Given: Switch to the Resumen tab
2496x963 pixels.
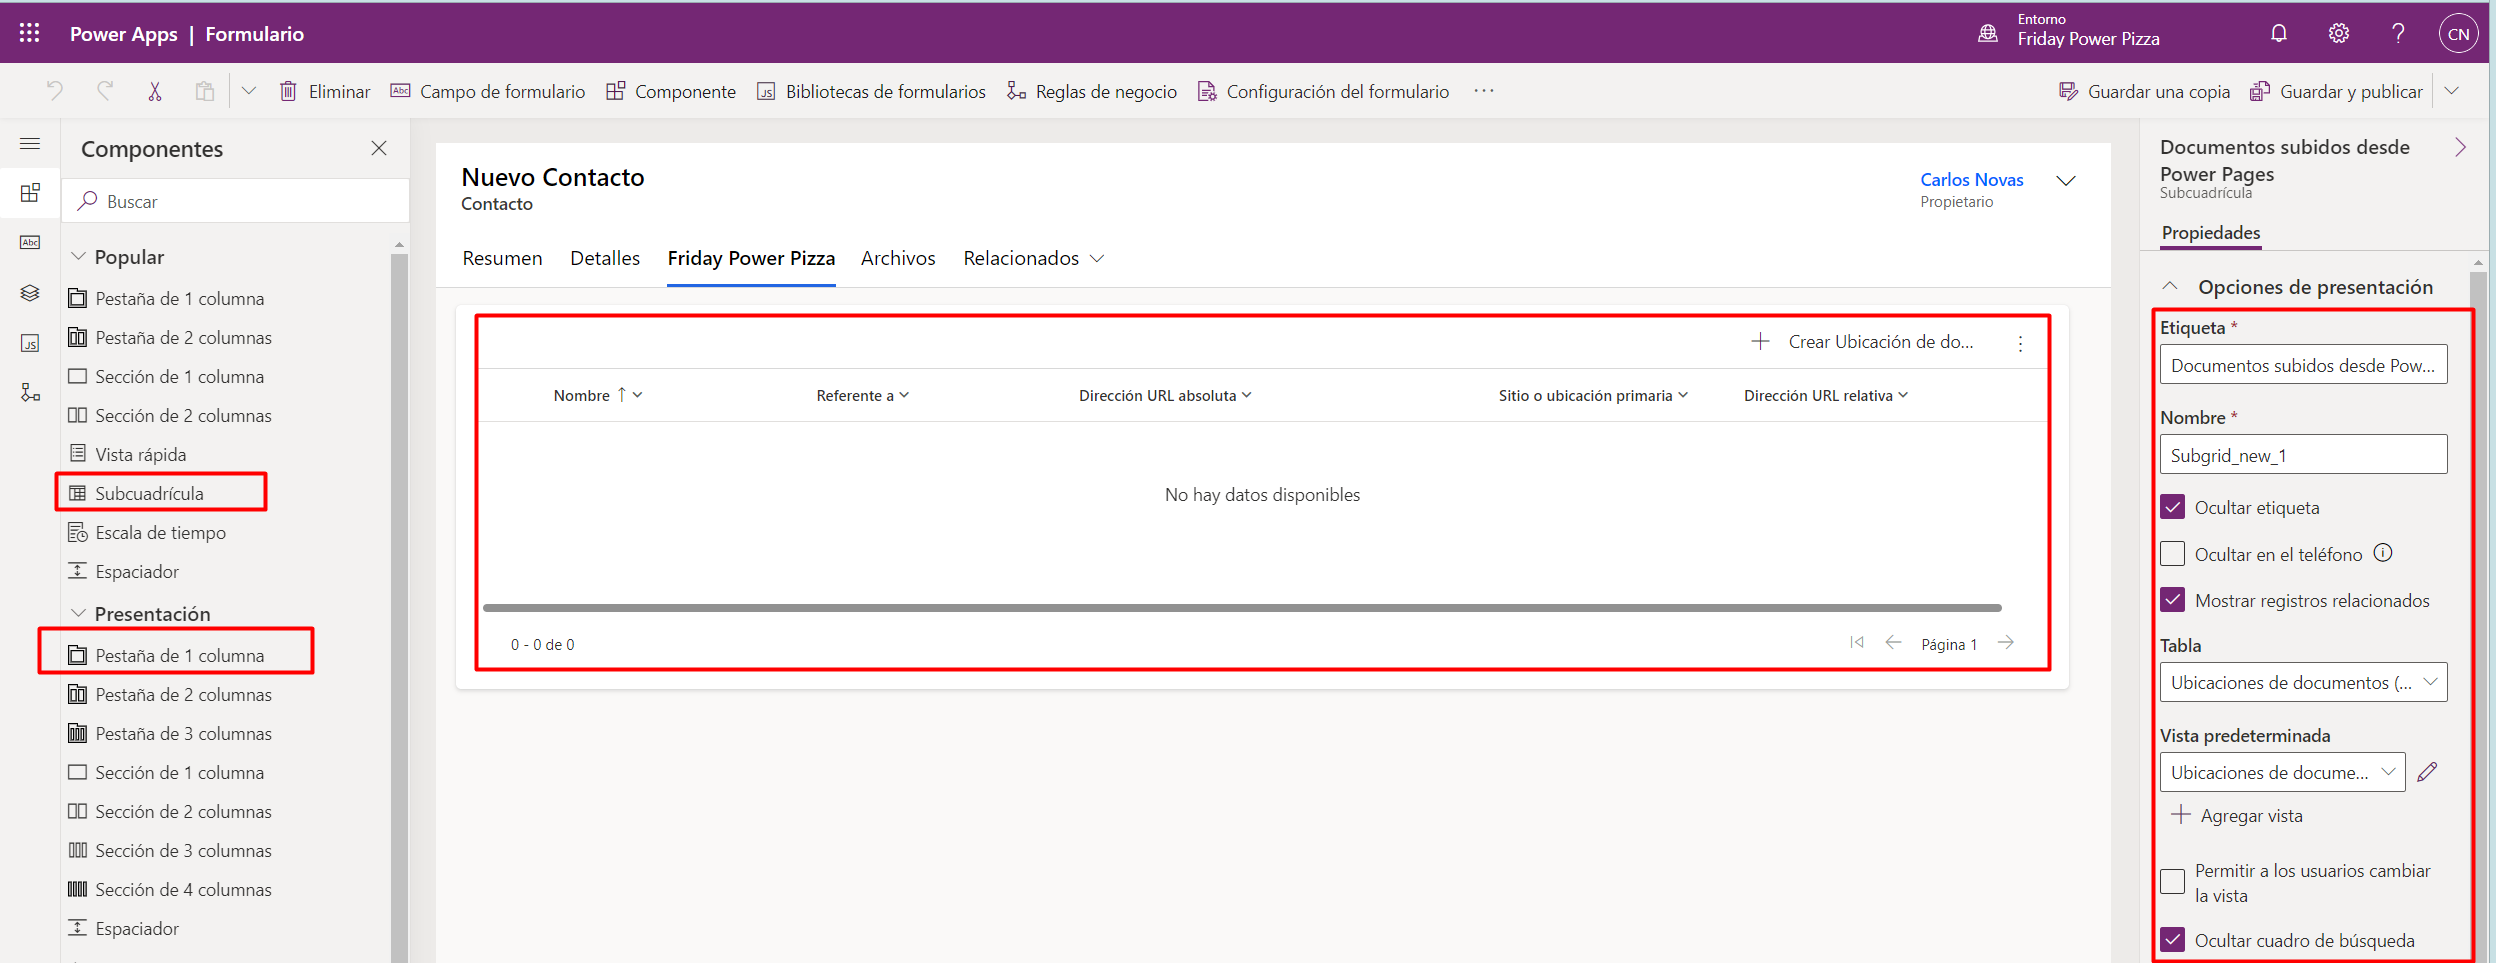Looking at the screenshot, I should (502, 258).
